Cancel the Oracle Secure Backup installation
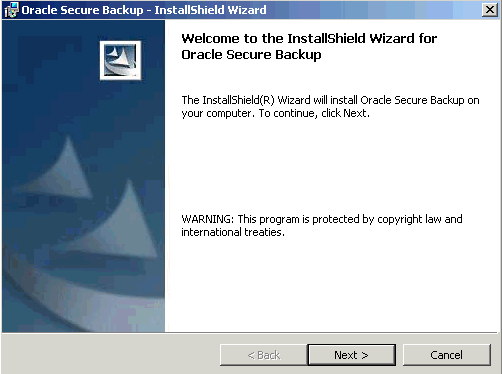 [447, 355]
